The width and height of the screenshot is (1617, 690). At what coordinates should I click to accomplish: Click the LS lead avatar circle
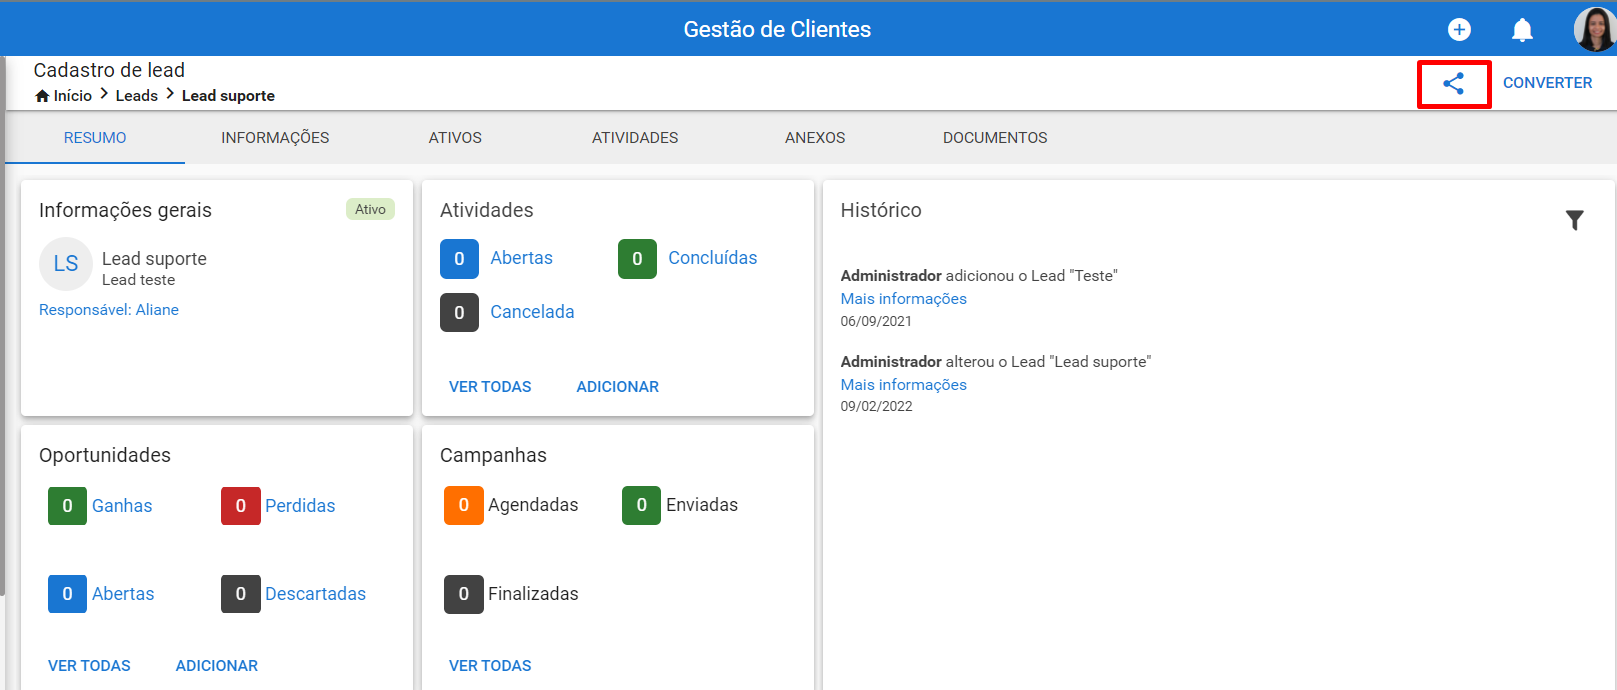[66, 264]
